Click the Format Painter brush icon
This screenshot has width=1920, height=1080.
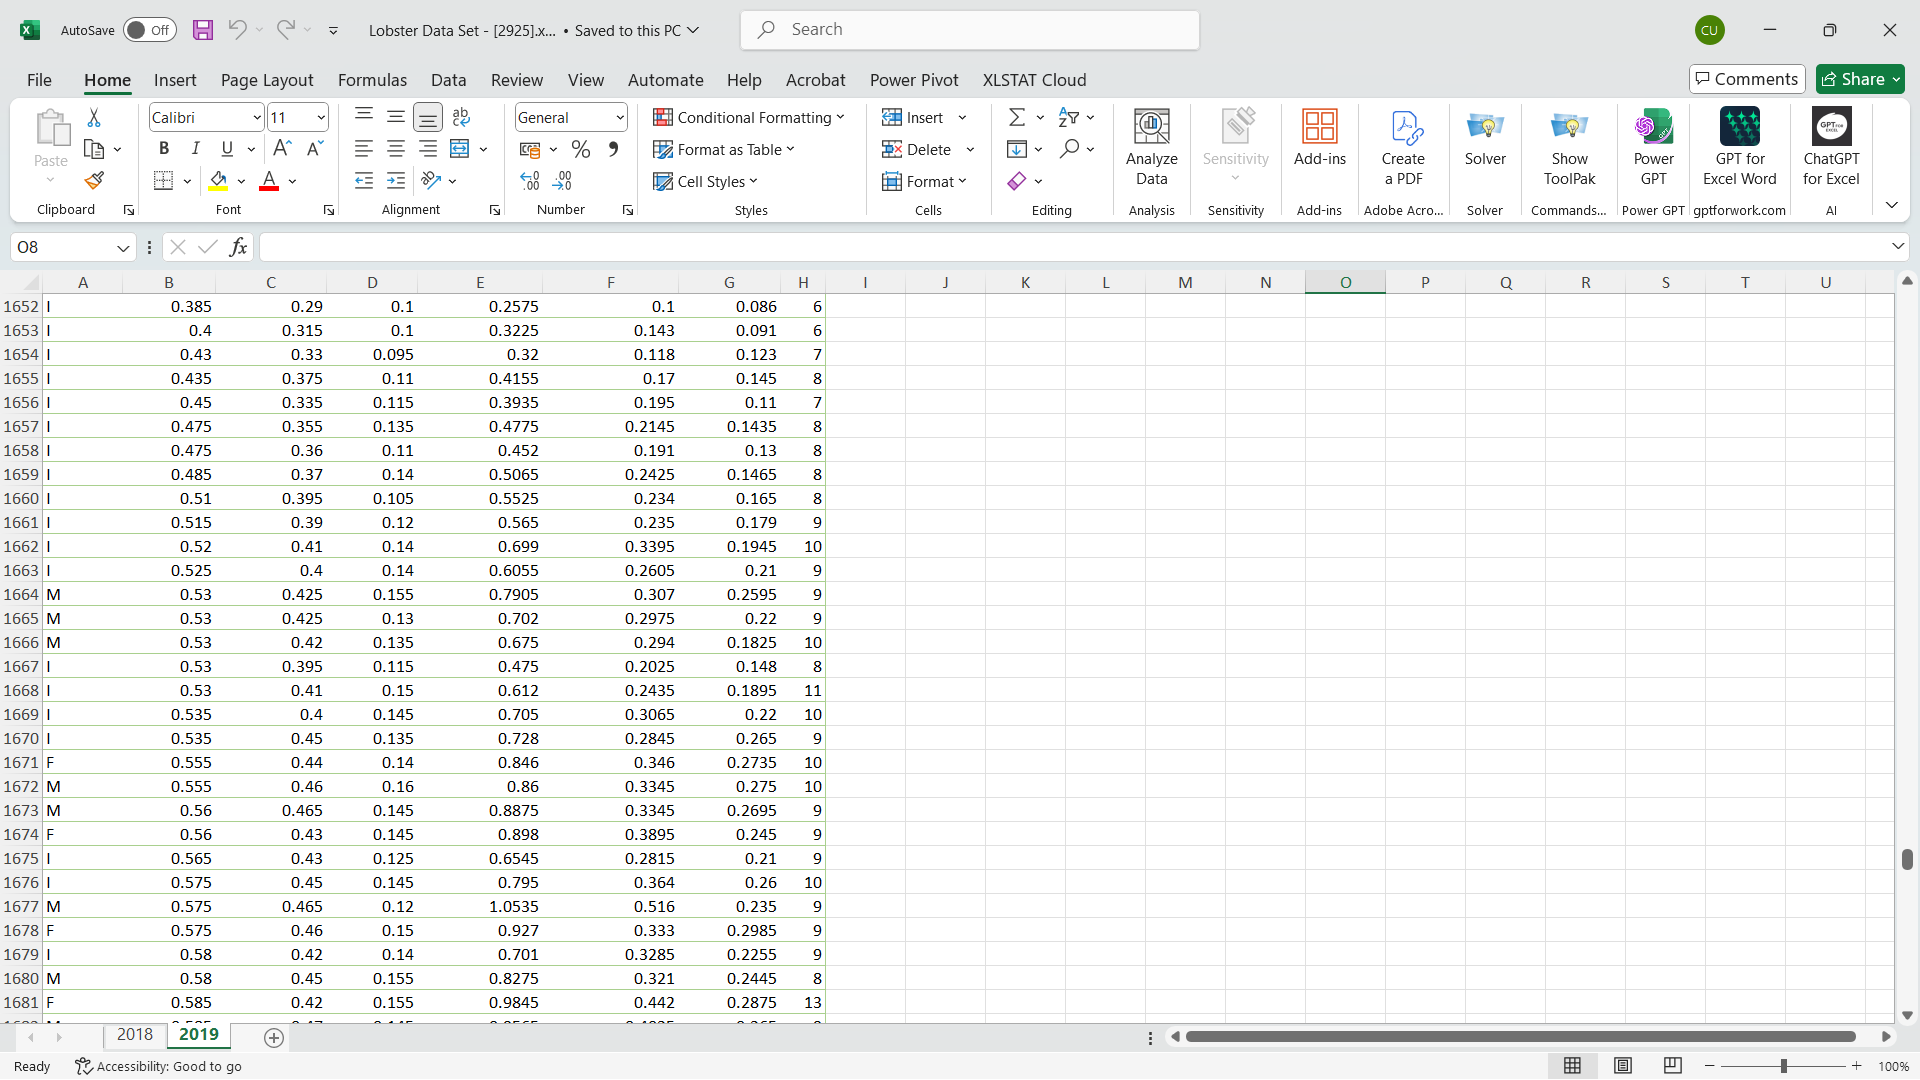[x=94, y=181]
